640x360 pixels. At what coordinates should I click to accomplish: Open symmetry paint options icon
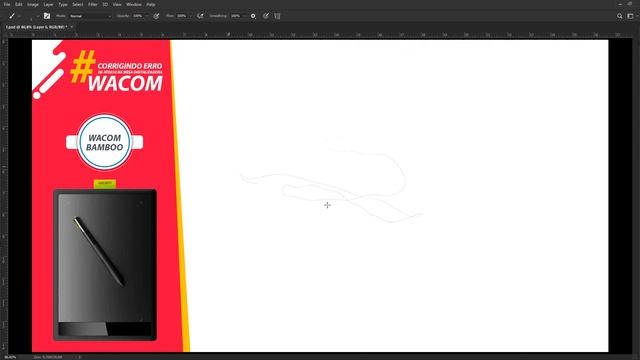point(277,16)
